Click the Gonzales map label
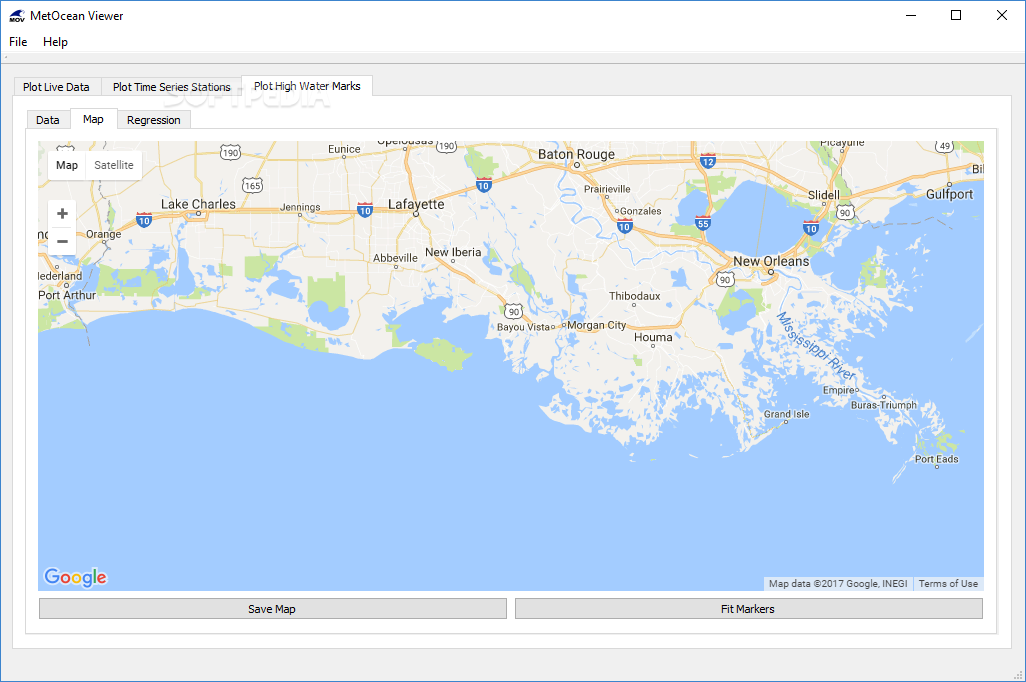 click(x=641, y=211)
